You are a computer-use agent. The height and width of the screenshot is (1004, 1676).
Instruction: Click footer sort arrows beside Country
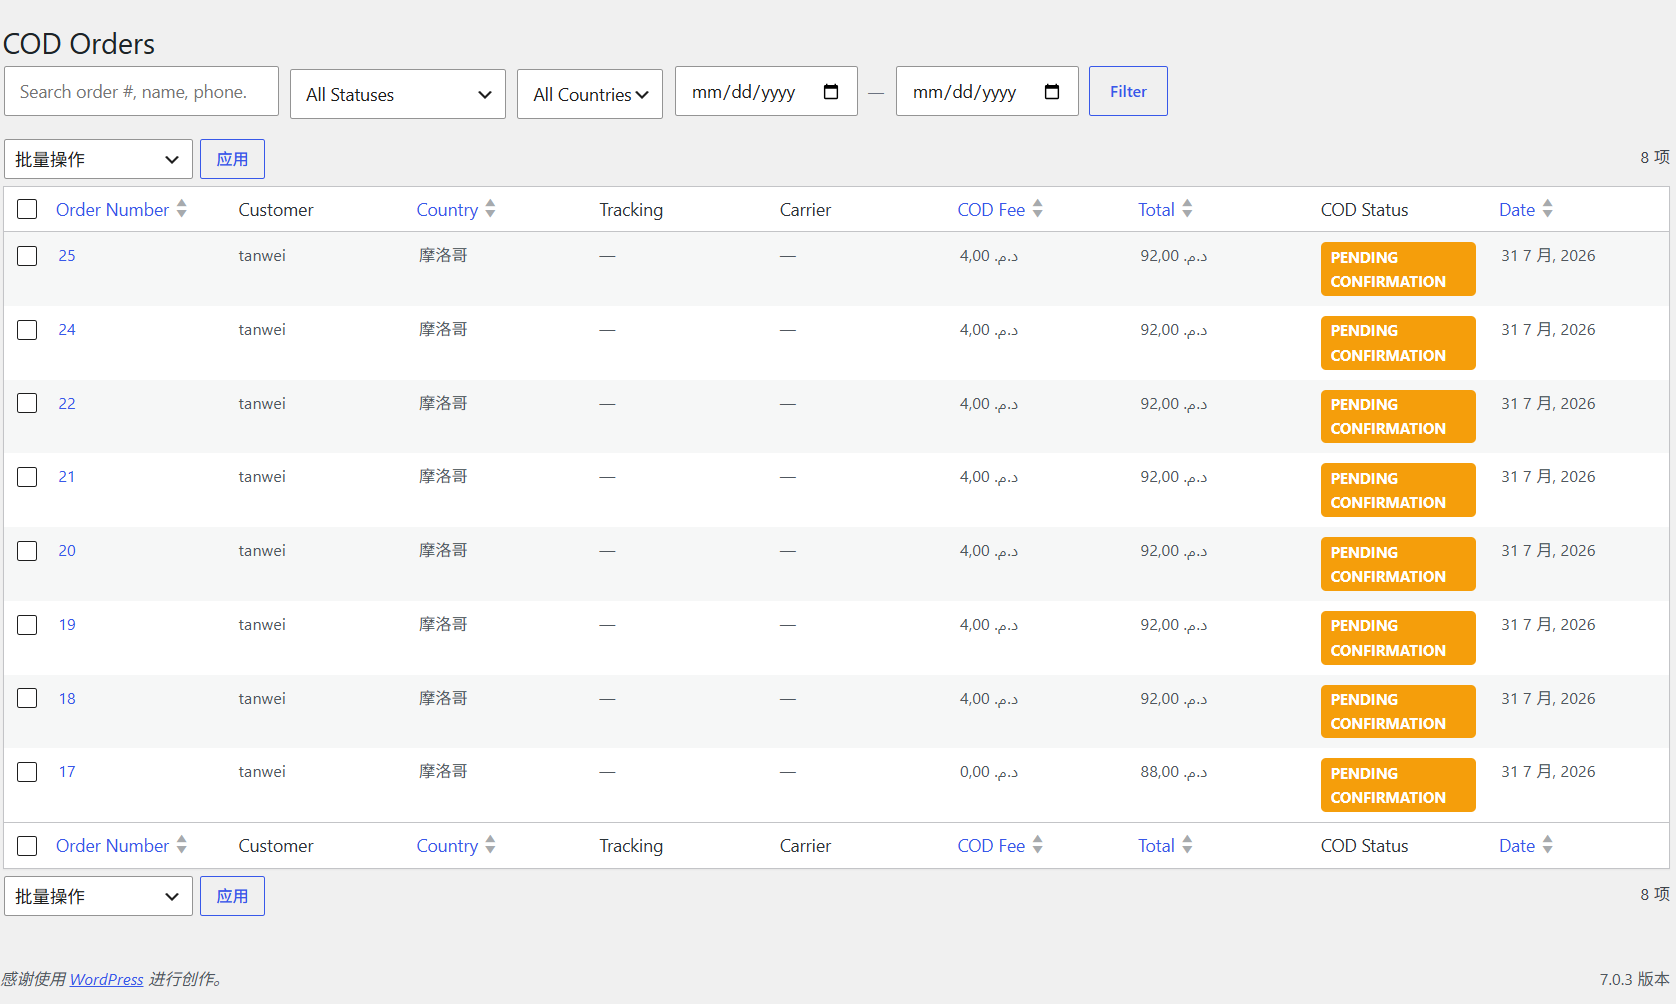pos(490,845)
